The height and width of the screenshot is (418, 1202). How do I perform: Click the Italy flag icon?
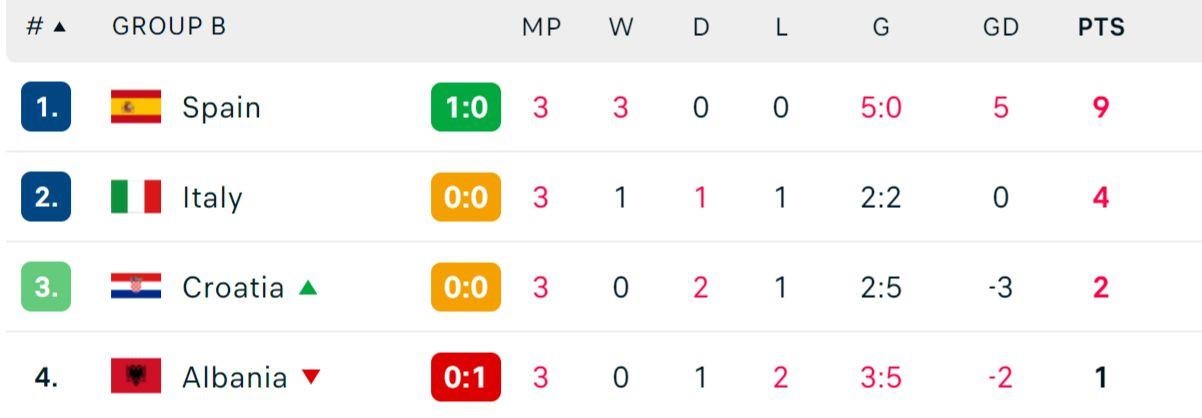pyautogui.click(x=136, y=197)
